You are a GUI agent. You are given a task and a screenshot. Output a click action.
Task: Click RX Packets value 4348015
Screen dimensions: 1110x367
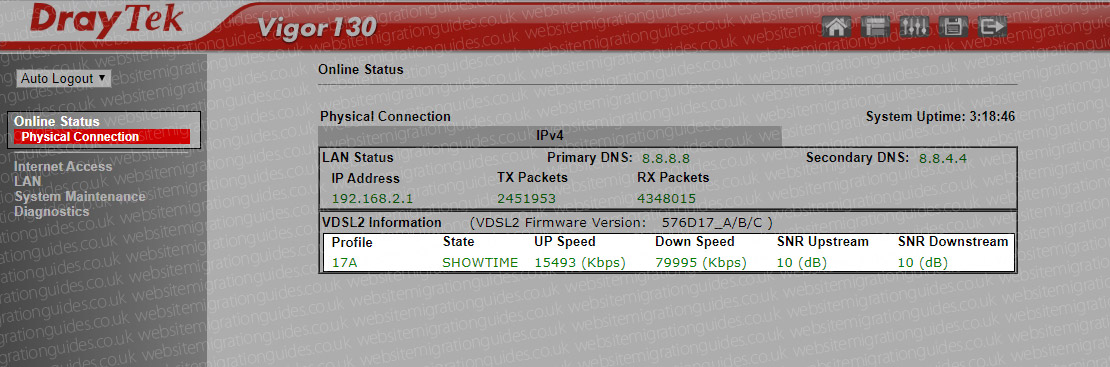pos(666,199)
